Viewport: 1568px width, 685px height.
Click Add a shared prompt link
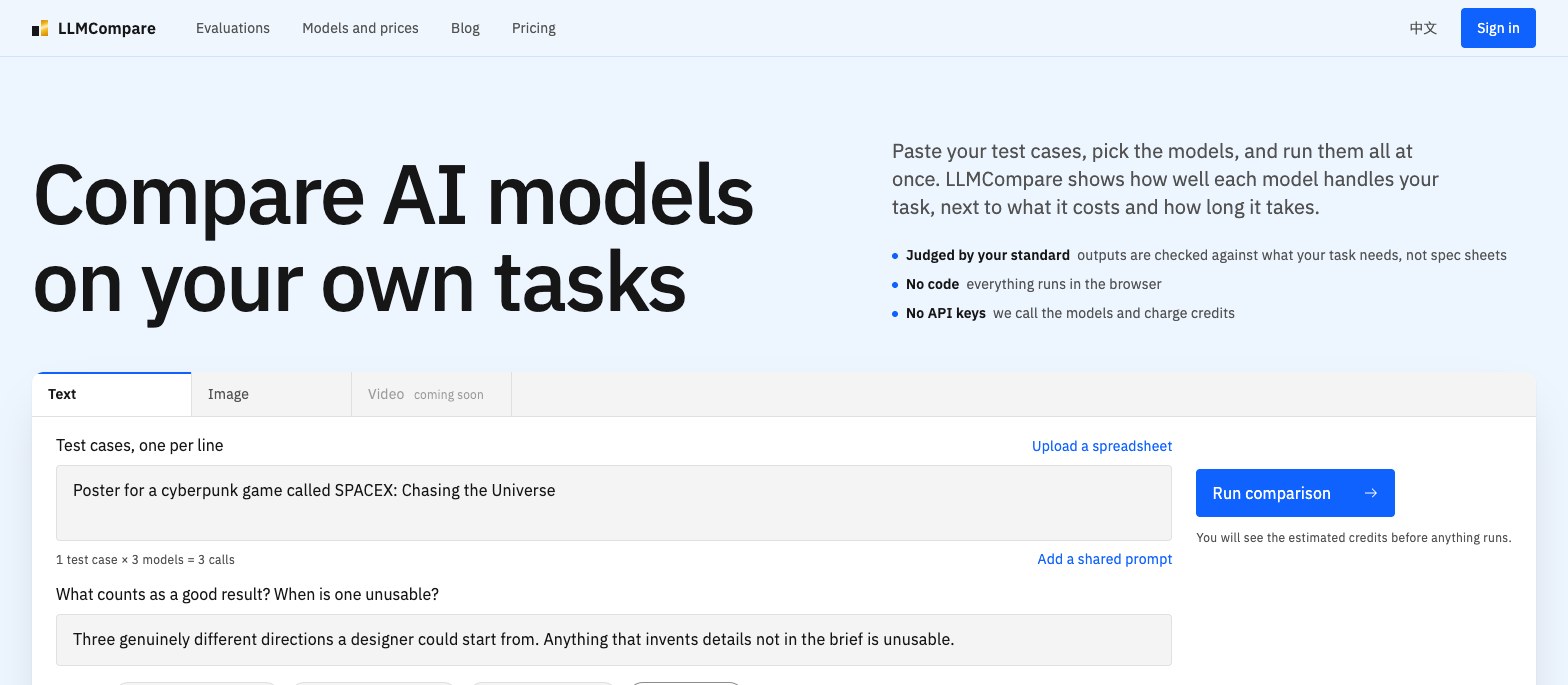[x=1105, y=559]
